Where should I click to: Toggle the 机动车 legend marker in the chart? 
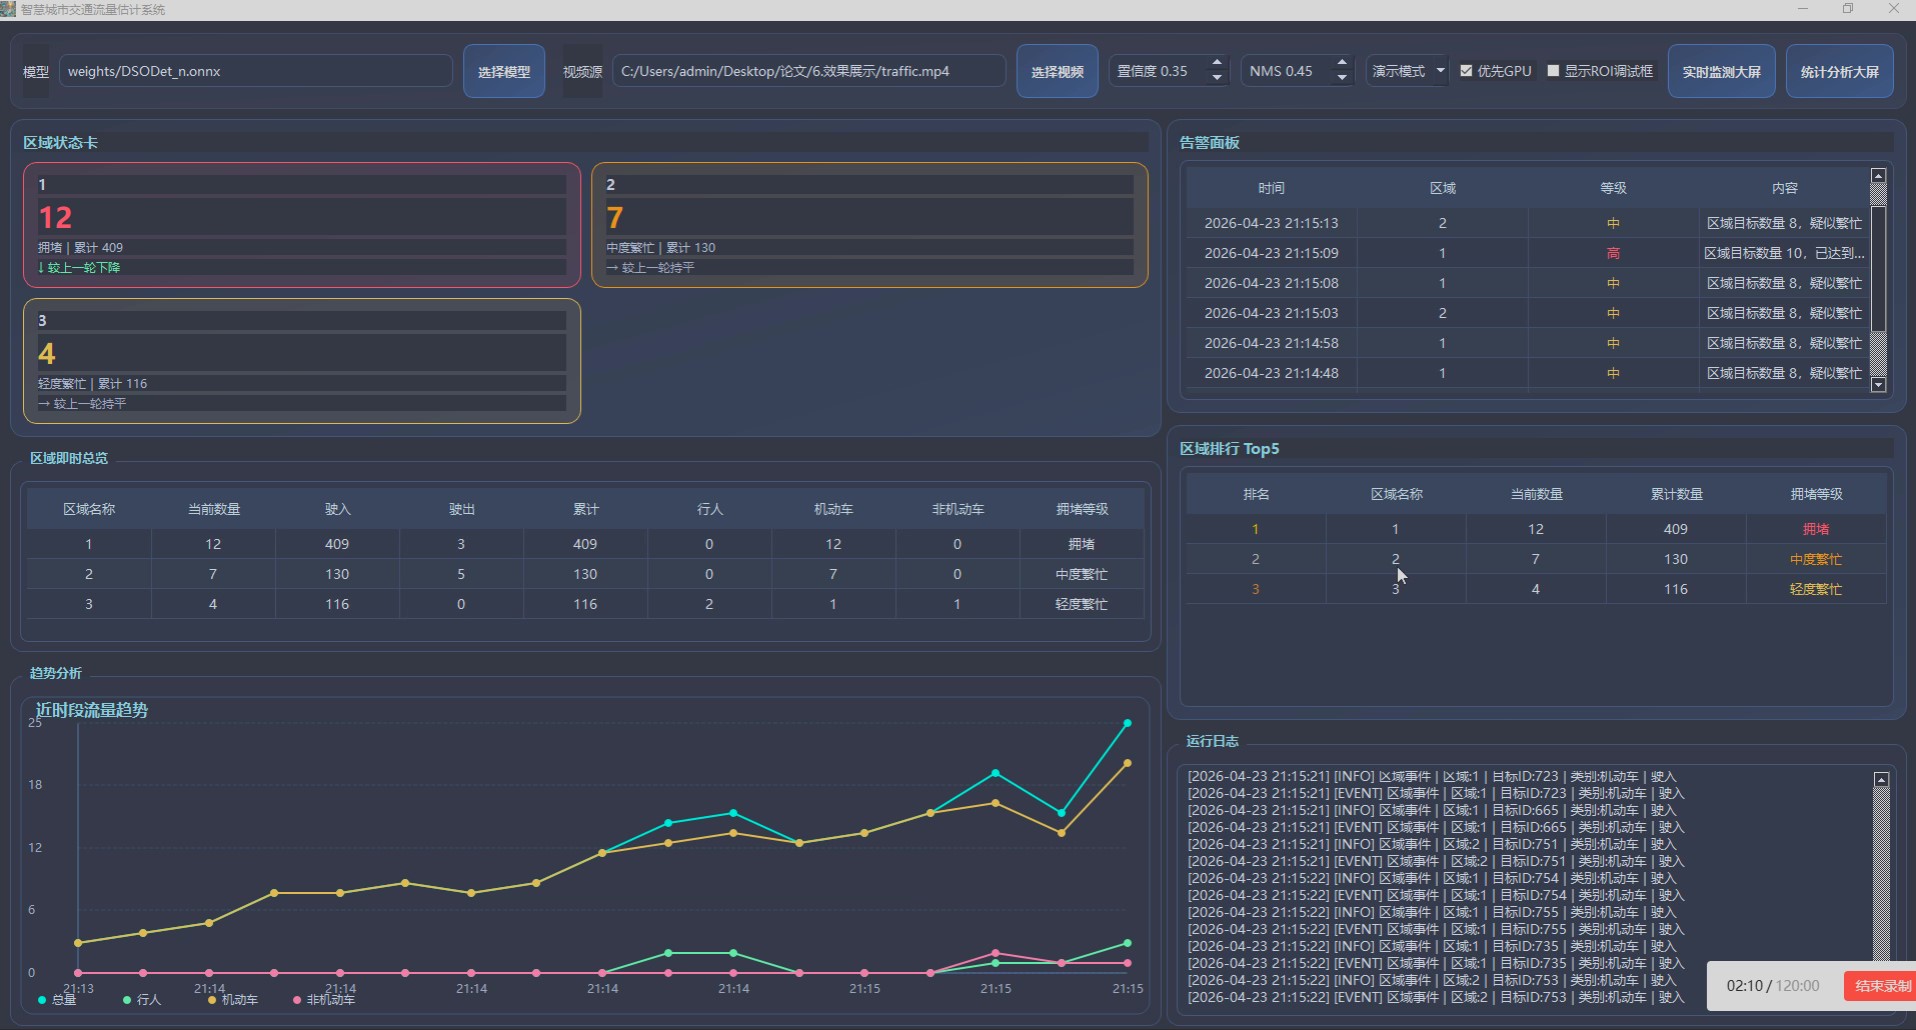[212, 999]
